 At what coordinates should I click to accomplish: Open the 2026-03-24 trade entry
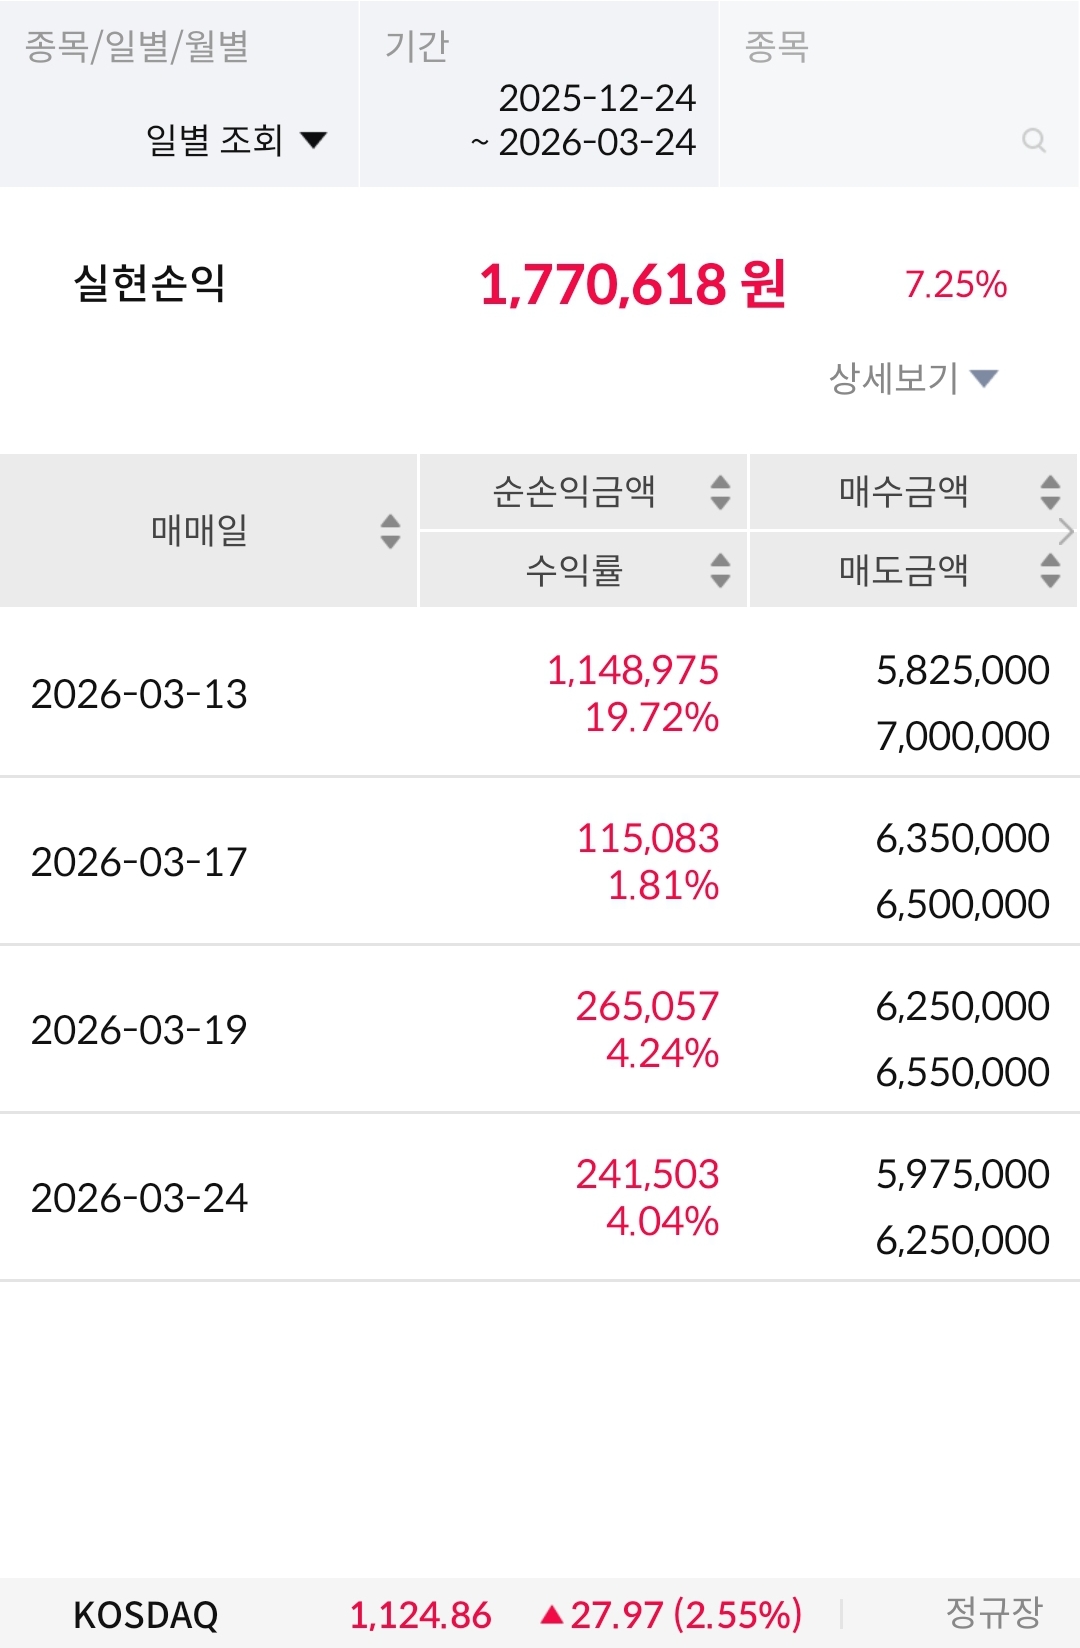pos(540,1197)
